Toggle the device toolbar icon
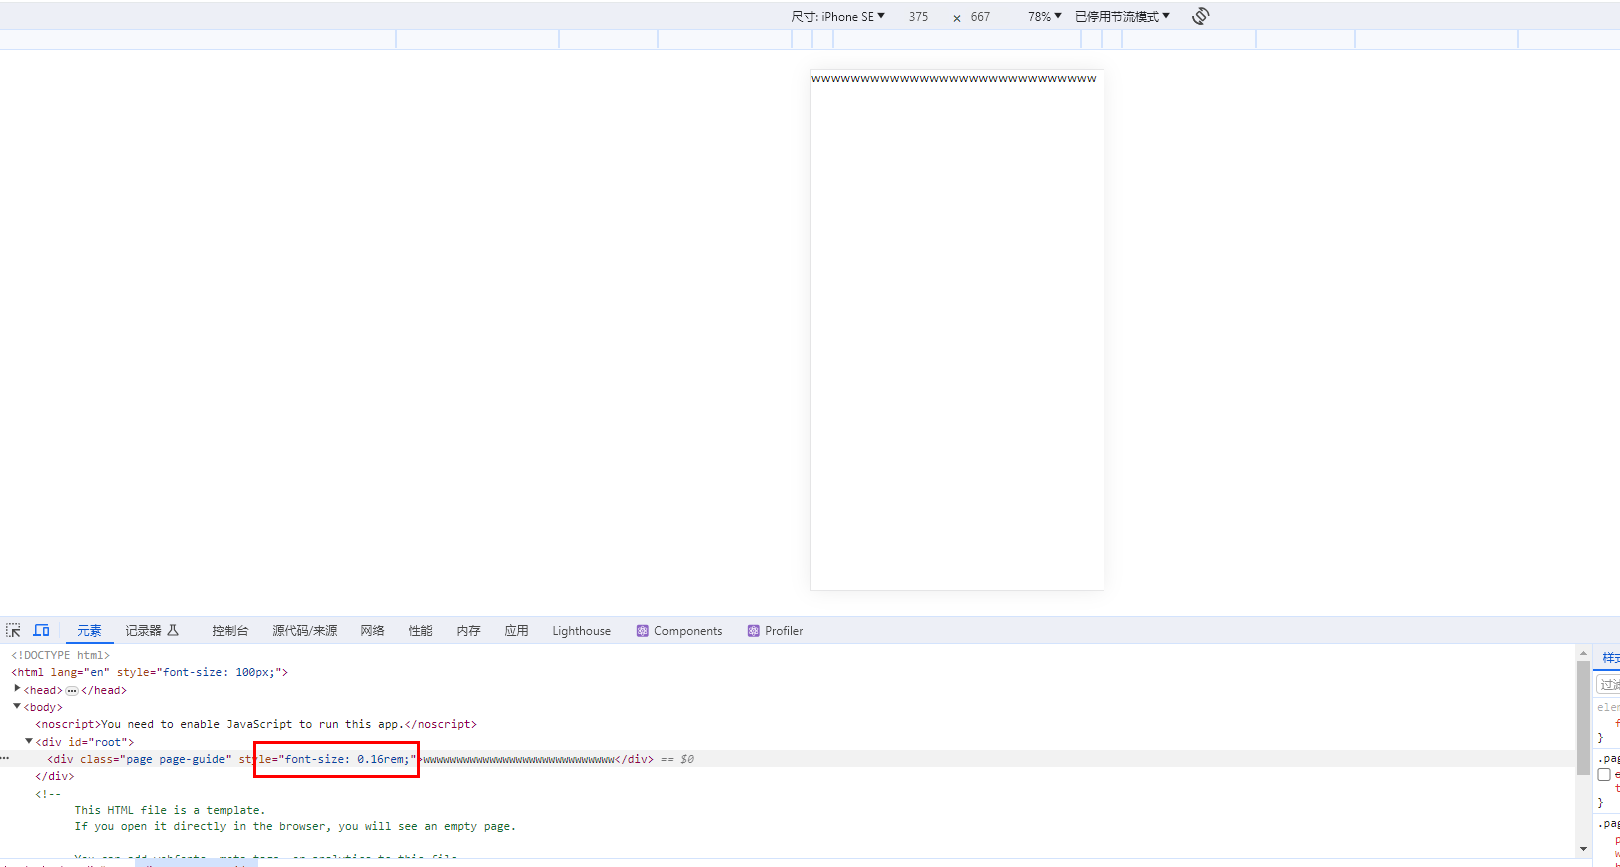The image size is (1620, 867). click(x=41, y=630)
